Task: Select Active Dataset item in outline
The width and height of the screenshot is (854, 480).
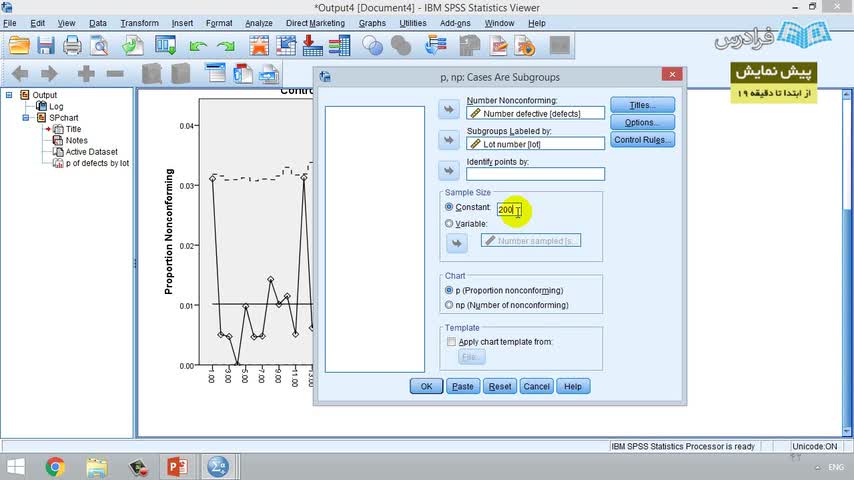Action: point(92,152)
